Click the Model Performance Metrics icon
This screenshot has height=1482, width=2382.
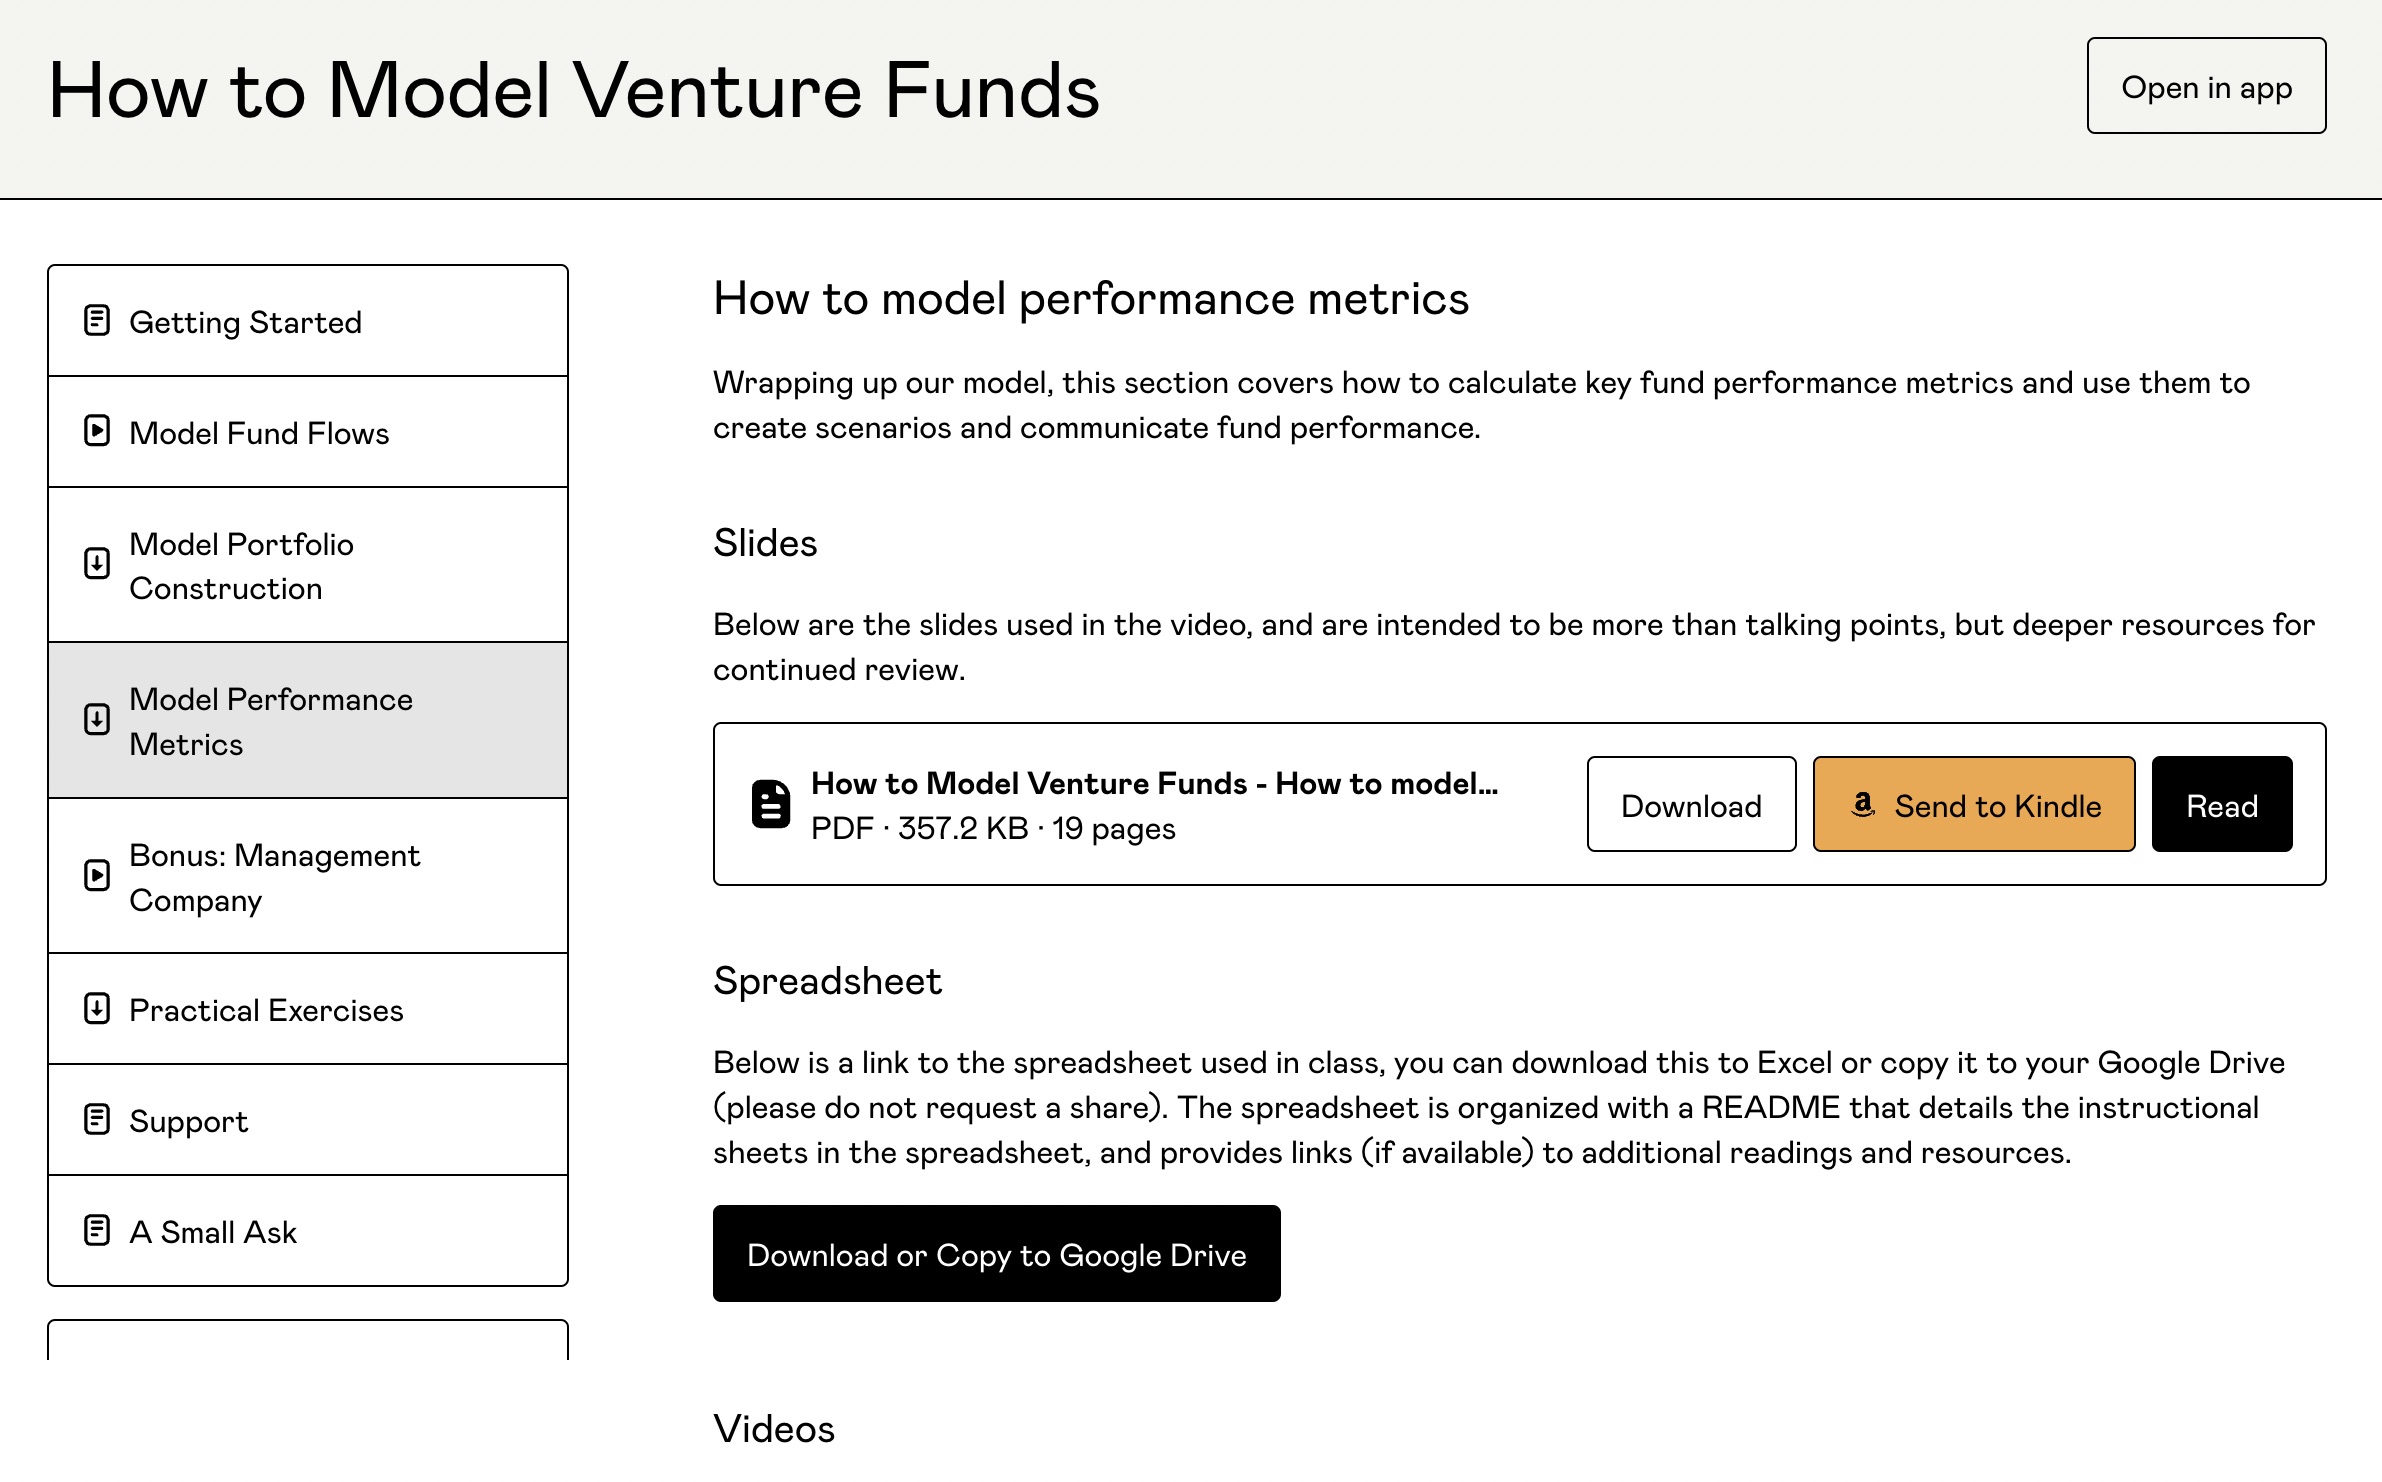click(x=96, y=719)
